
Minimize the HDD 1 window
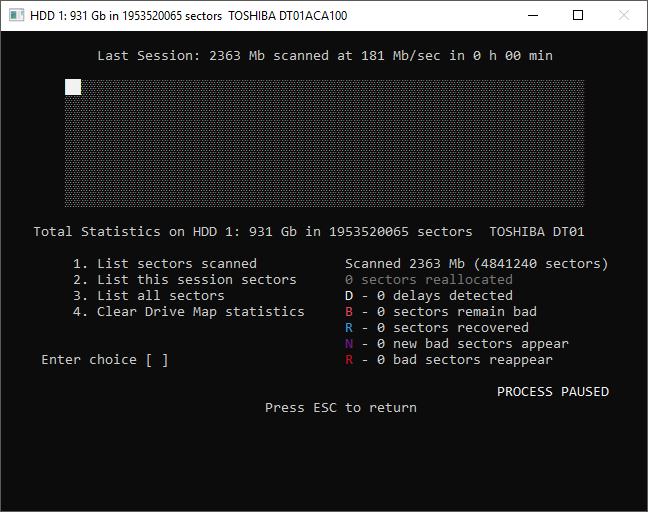(533, 16)
